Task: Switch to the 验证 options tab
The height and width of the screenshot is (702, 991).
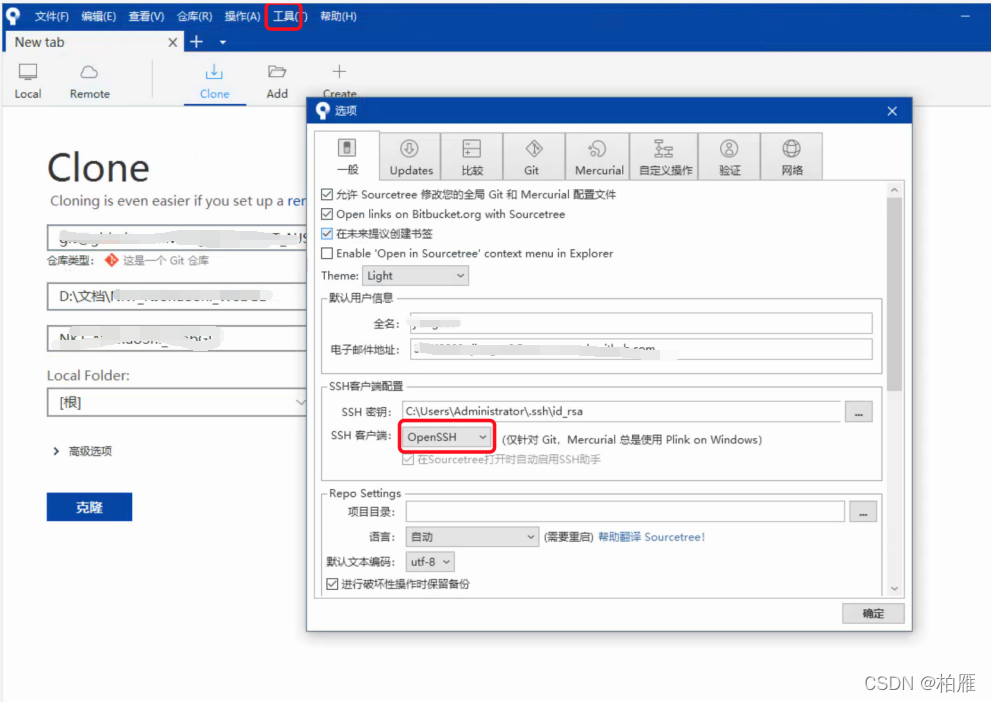Action: [729, 157]
